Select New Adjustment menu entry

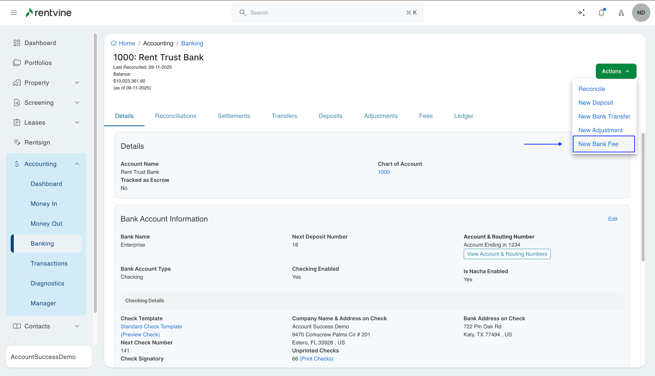pyautogui.click(x=600, y=130)
